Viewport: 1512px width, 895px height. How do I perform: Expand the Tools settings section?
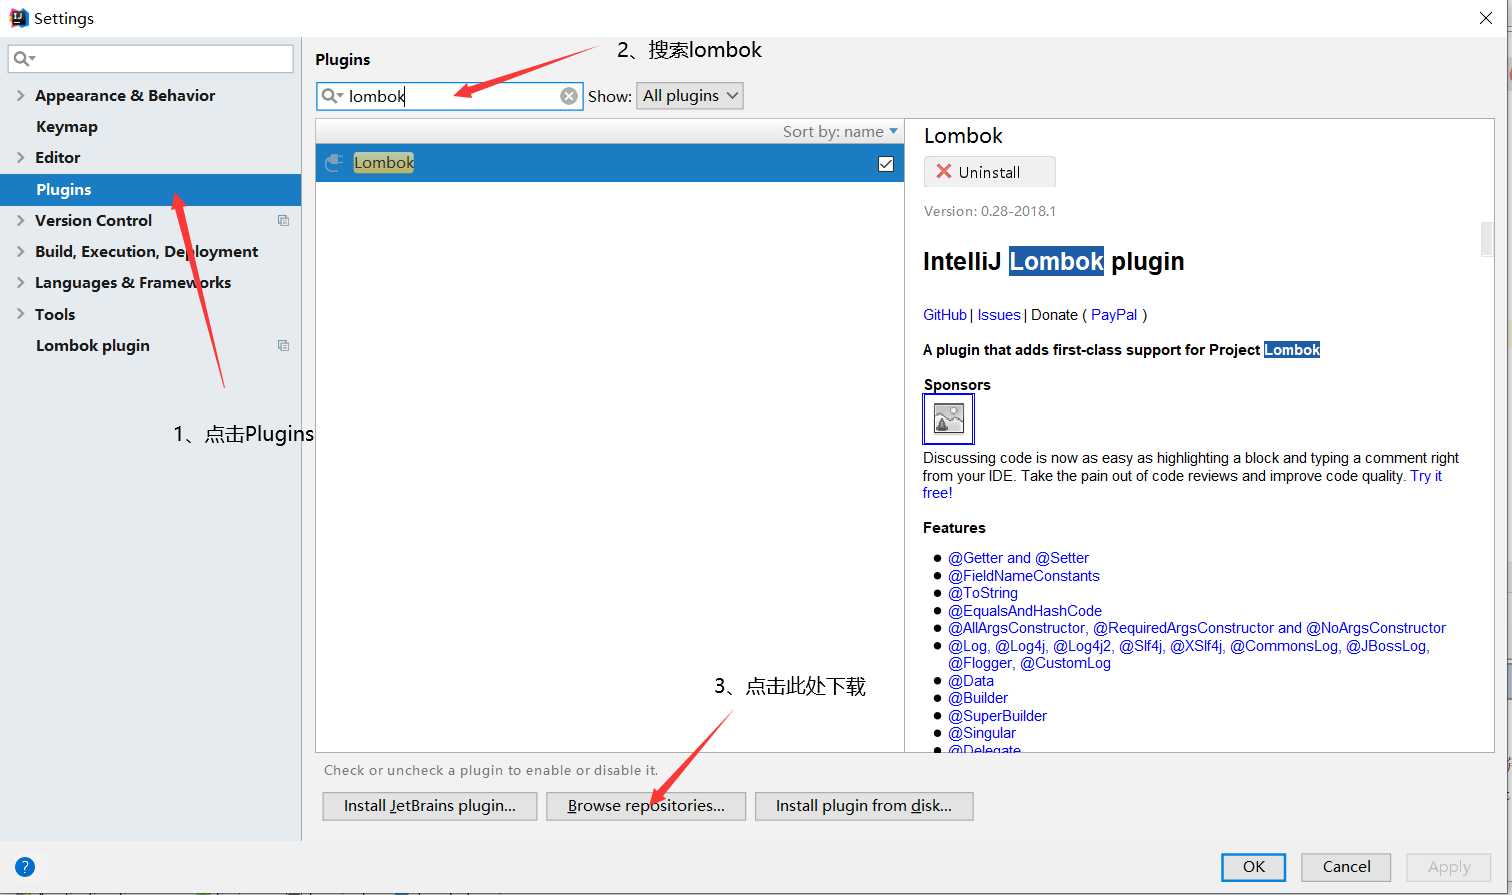tap(20, 314)
